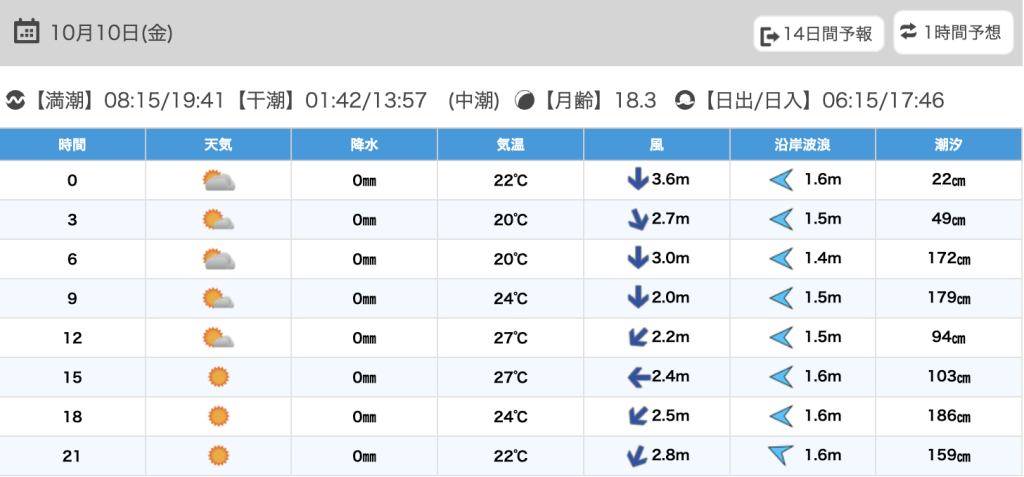Select the 時間 column header
This screenshot has height=477, width=1024.
pyautogui.click(x=72, y=145)
